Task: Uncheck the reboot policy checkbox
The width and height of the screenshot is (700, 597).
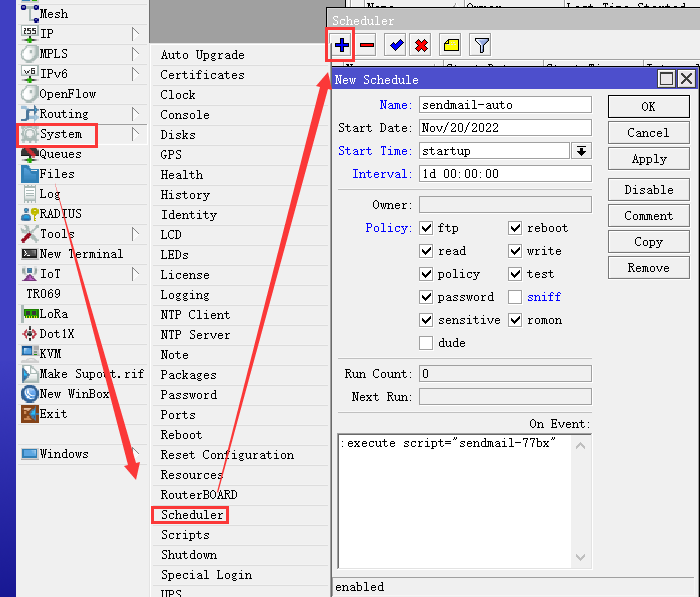Action: (515, 228)
